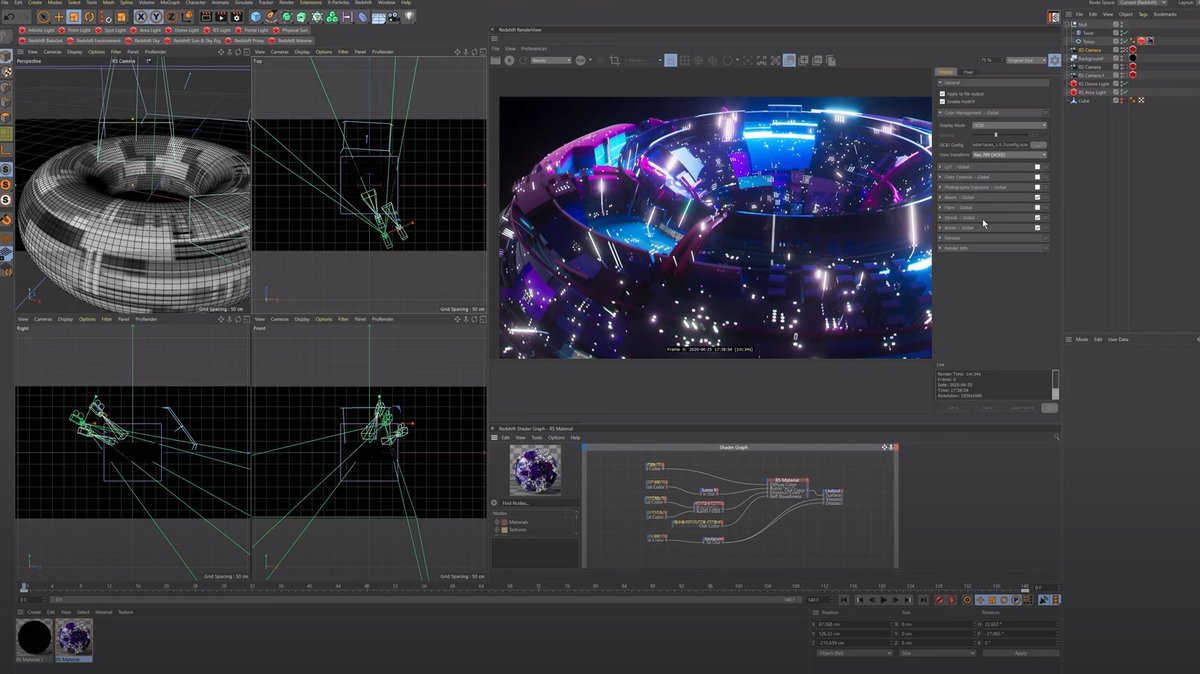Toggle the LUT Global checkbox
The width and height of the screenshot is (1200, 674).
point(1037,167)
